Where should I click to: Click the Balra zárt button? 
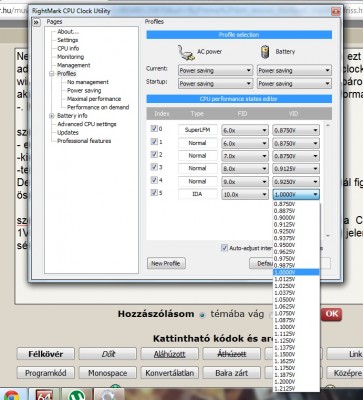[232, 373]
